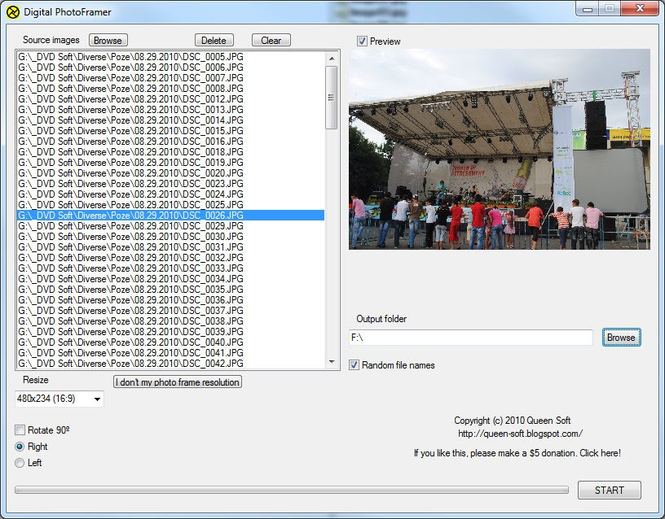Click the Digital PhotoFramer title bar icon
Image resolution: width=665 pixels, height=519 pixels.
tap(12, 11)
